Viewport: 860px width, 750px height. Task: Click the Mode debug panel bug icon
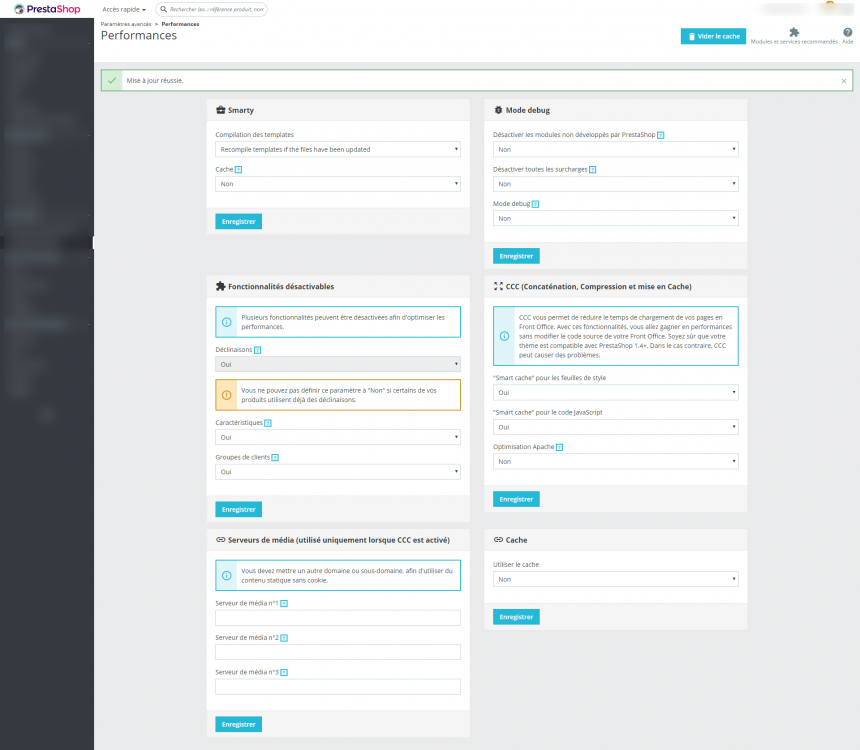498,110
